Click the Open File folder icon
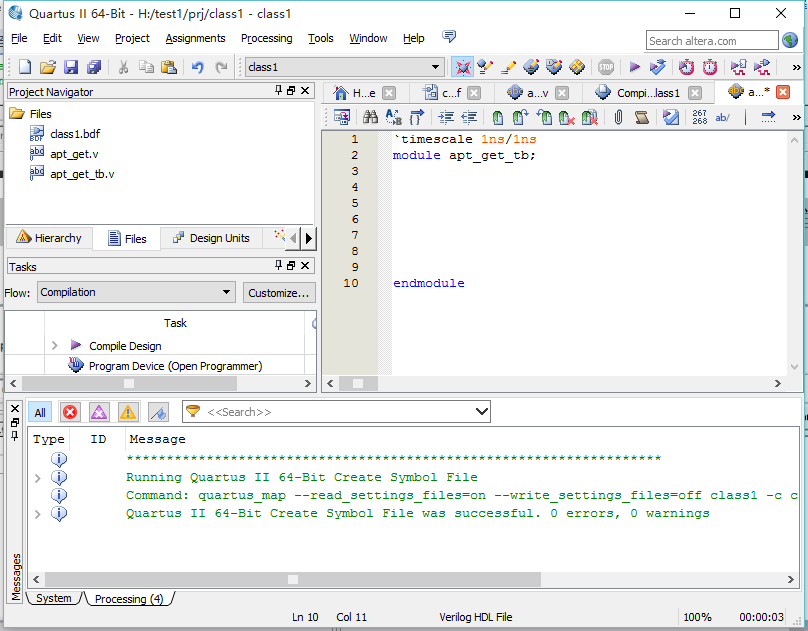The width and height of the screenshot is (808, 631). [x=48, y=67]
